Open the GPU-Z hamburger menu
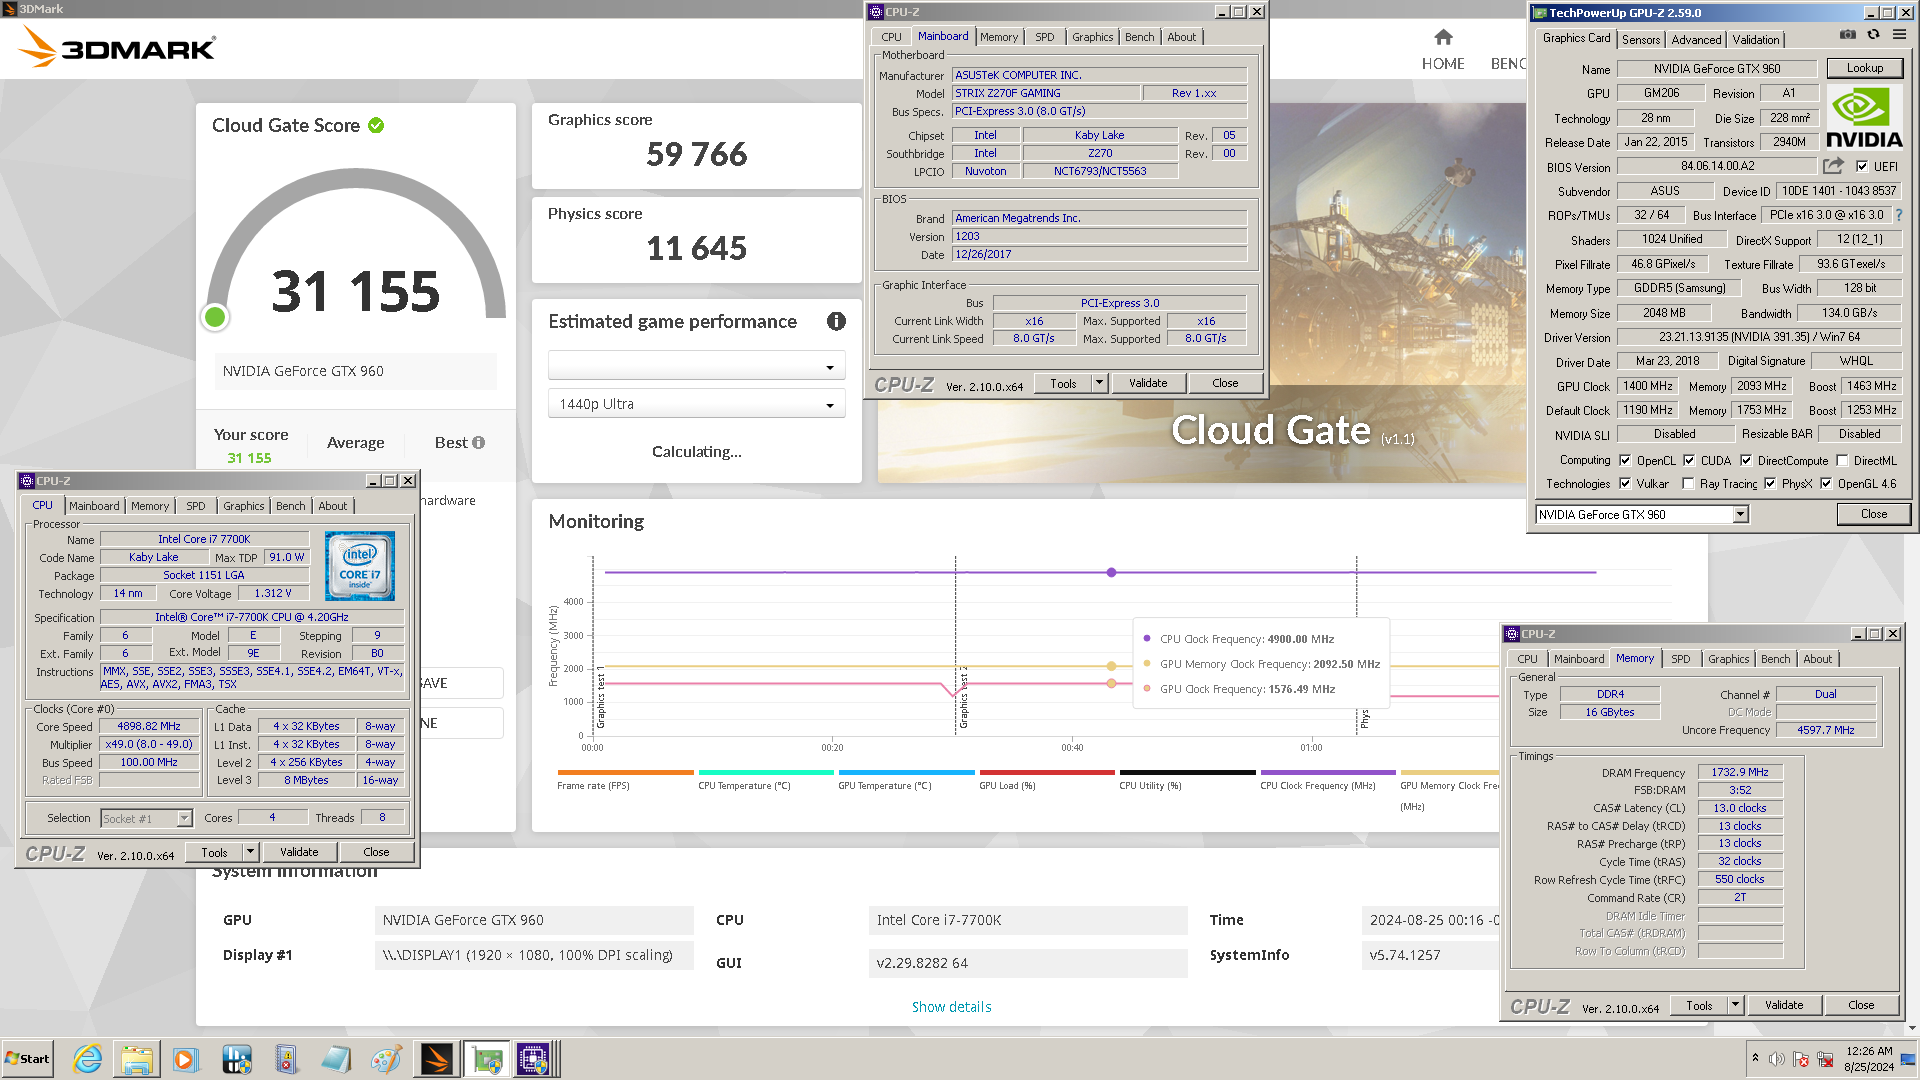Viewport: 1920px width, 1080px height. pos(1899,34)
